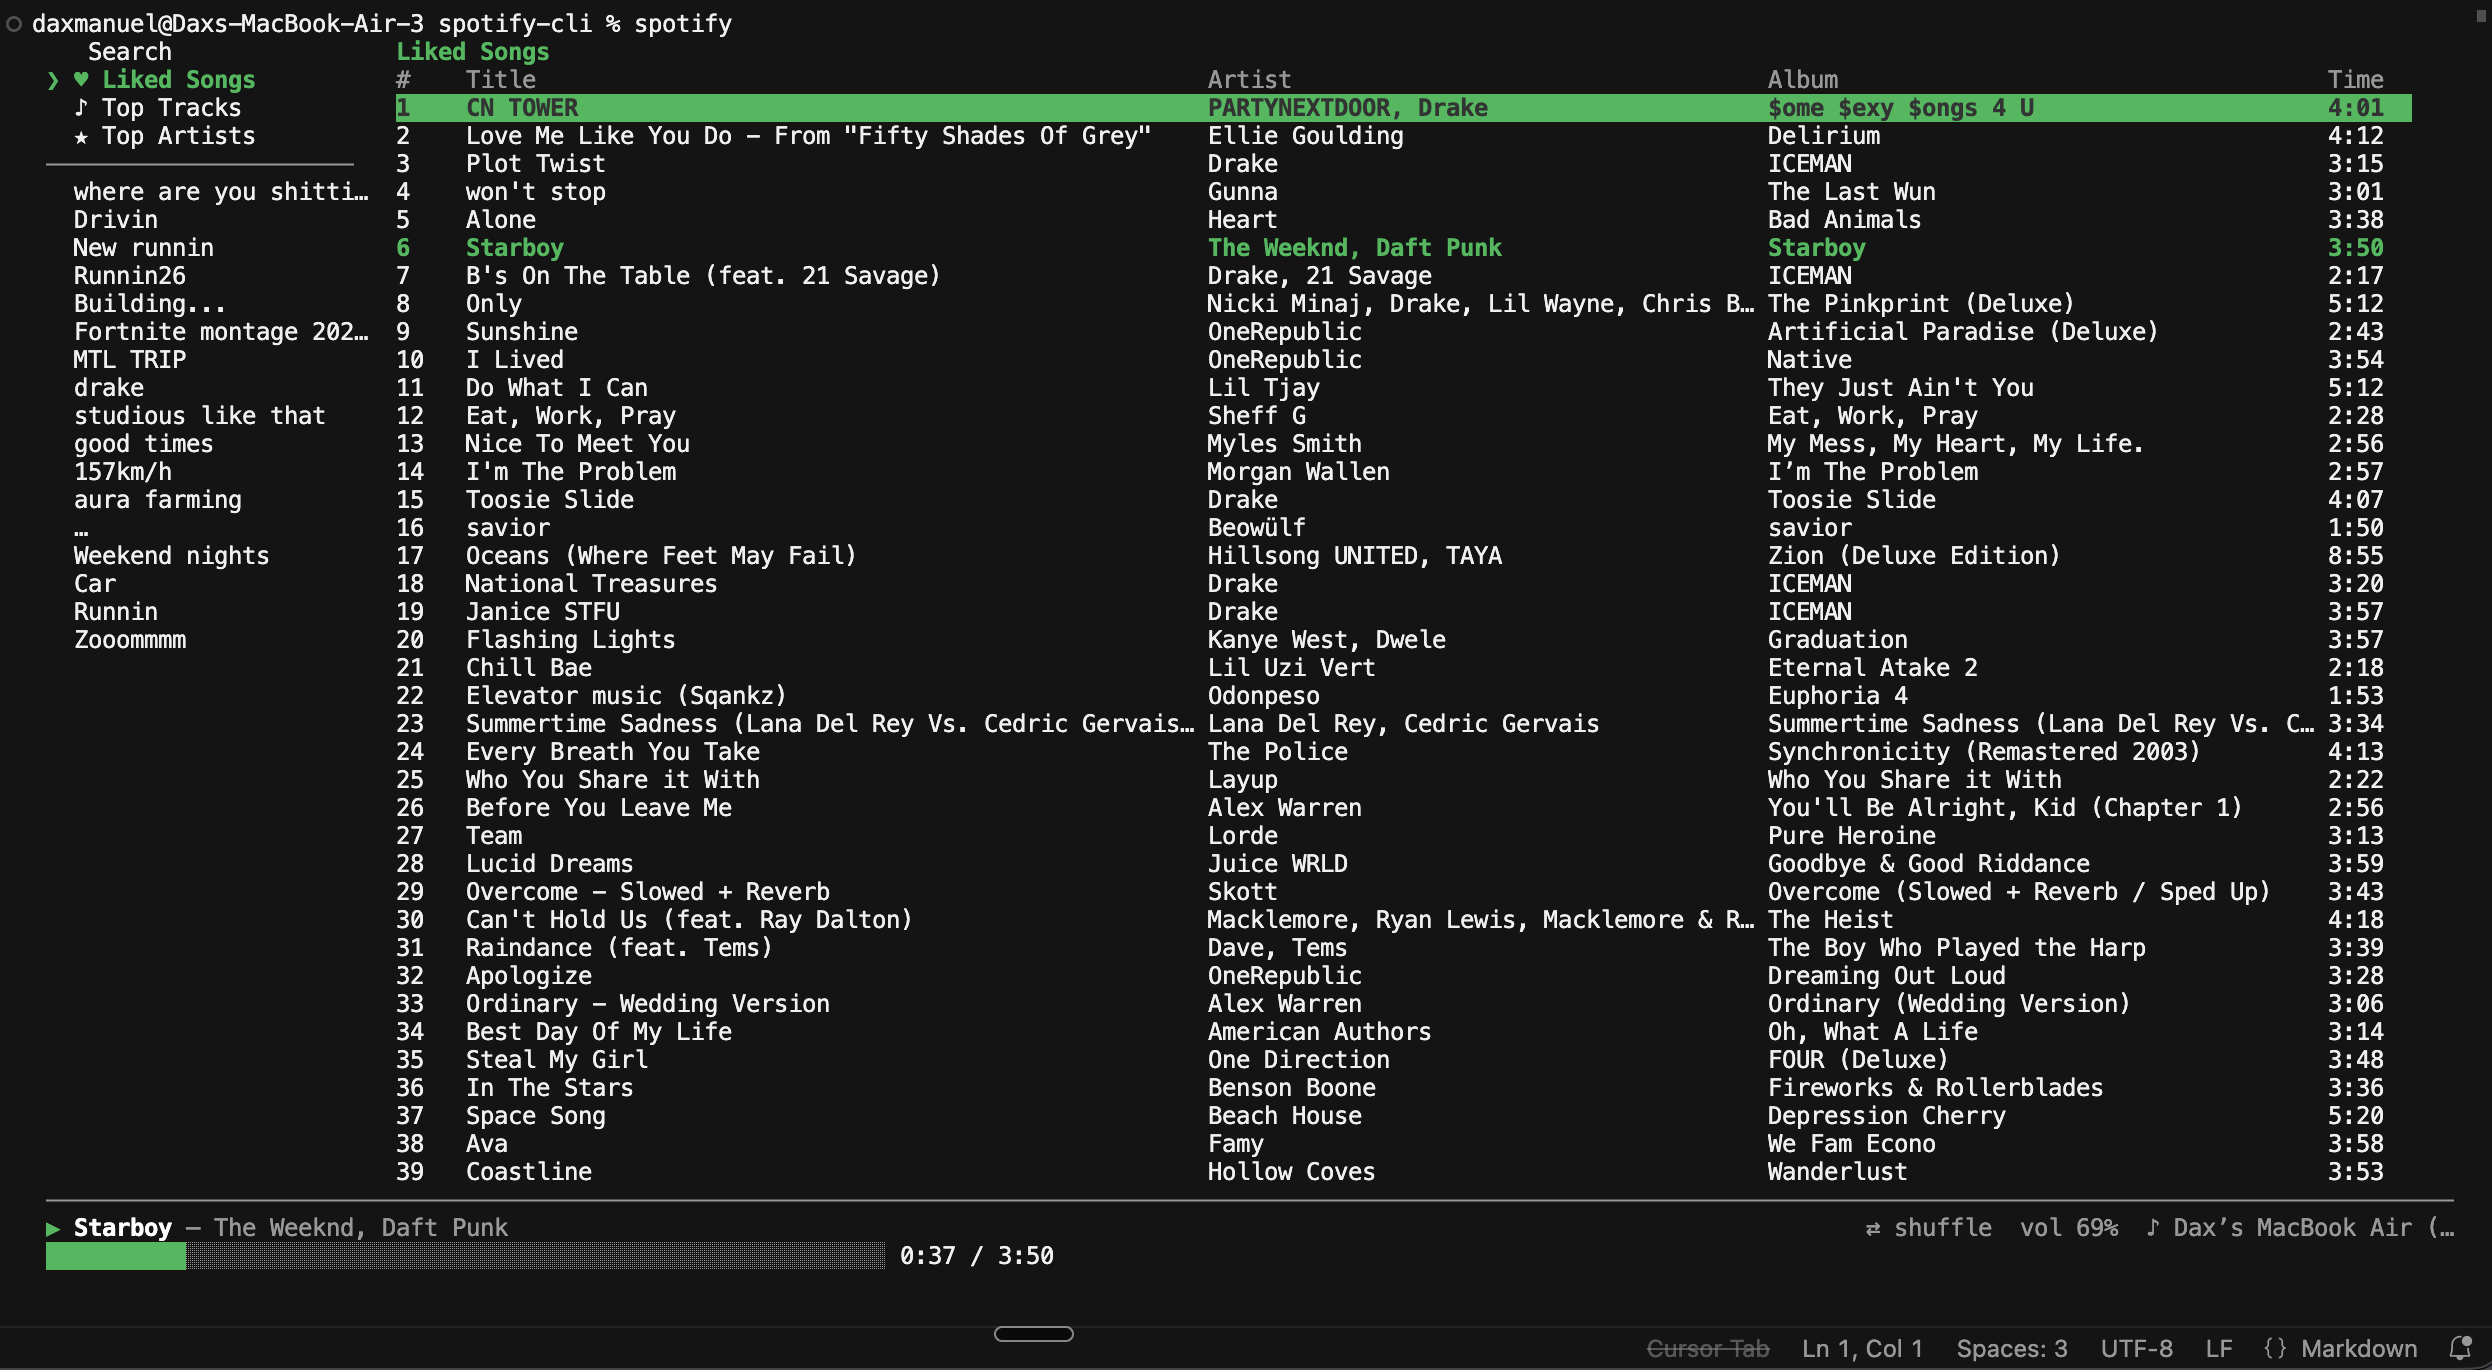
Task: Click the artist Morgan Wallen
Action: [x=1298, y=472]
